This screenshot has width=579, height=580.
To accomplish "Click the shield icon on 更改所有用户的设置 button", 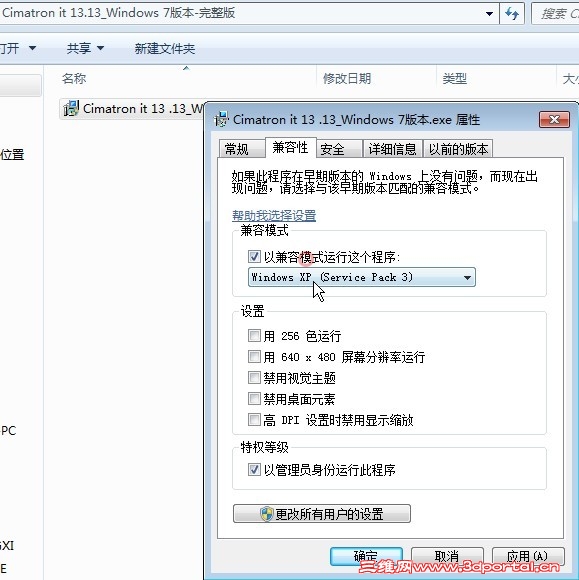I will 266,514.
